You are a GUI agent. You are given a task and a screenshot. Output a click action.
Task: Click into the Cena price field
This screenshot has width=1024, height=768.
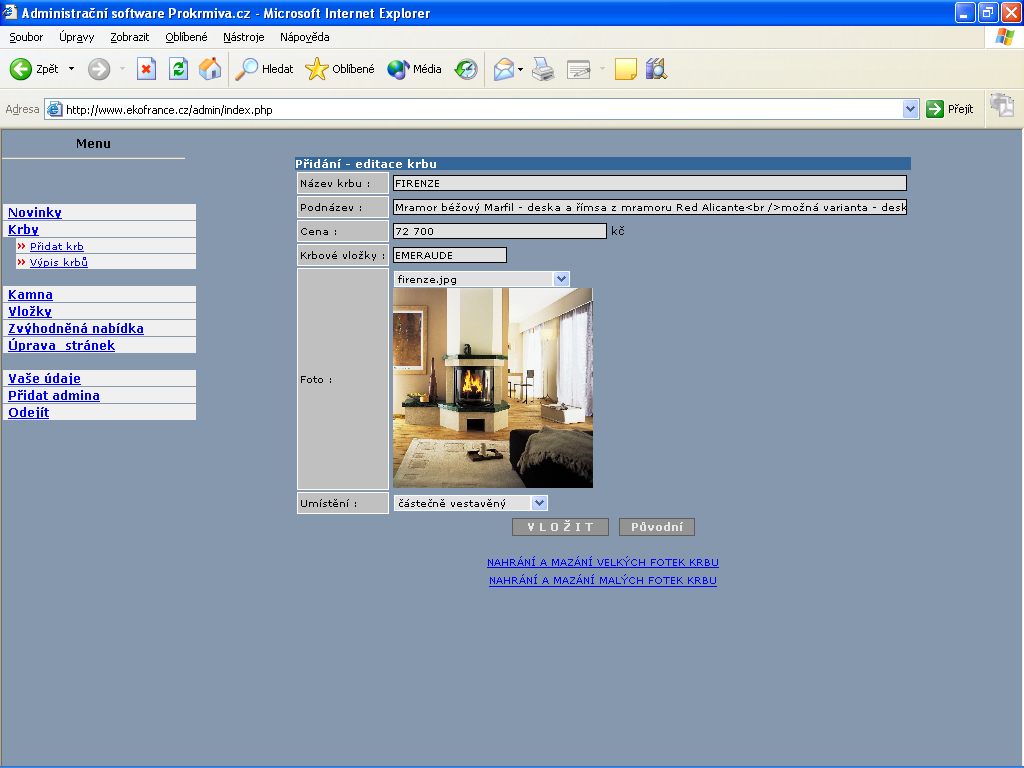point(499,231)
